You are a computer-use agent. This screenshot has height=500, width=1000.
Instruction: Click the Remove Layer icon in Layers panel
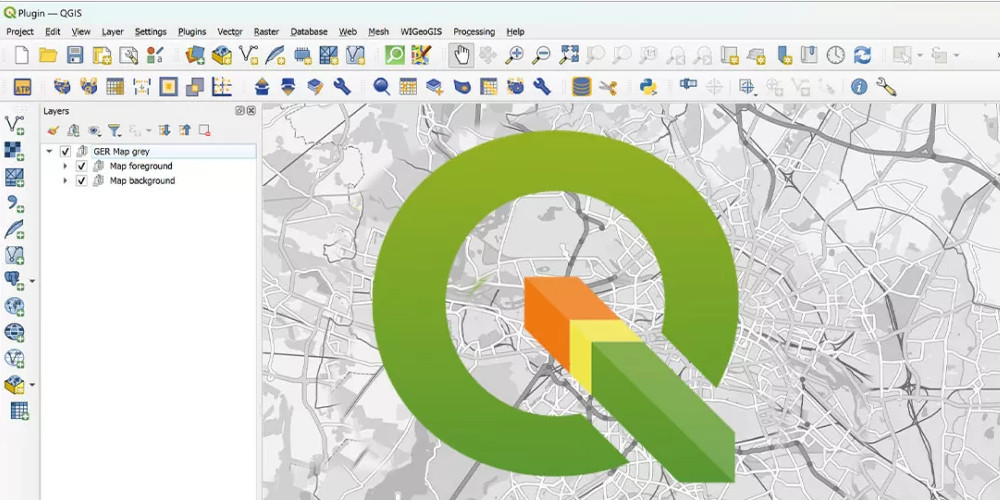pyautogui.click(x=204, y=130)
